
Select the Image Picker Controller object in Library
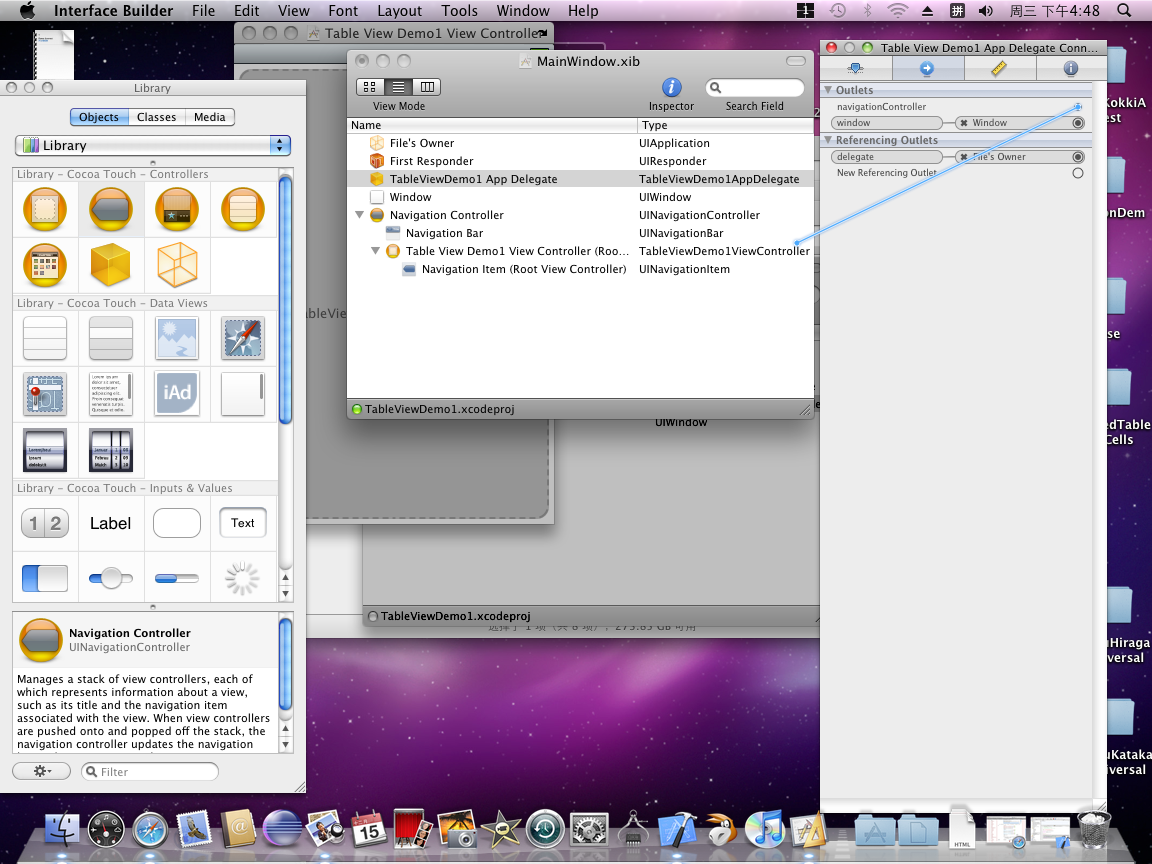pos(45,265)
